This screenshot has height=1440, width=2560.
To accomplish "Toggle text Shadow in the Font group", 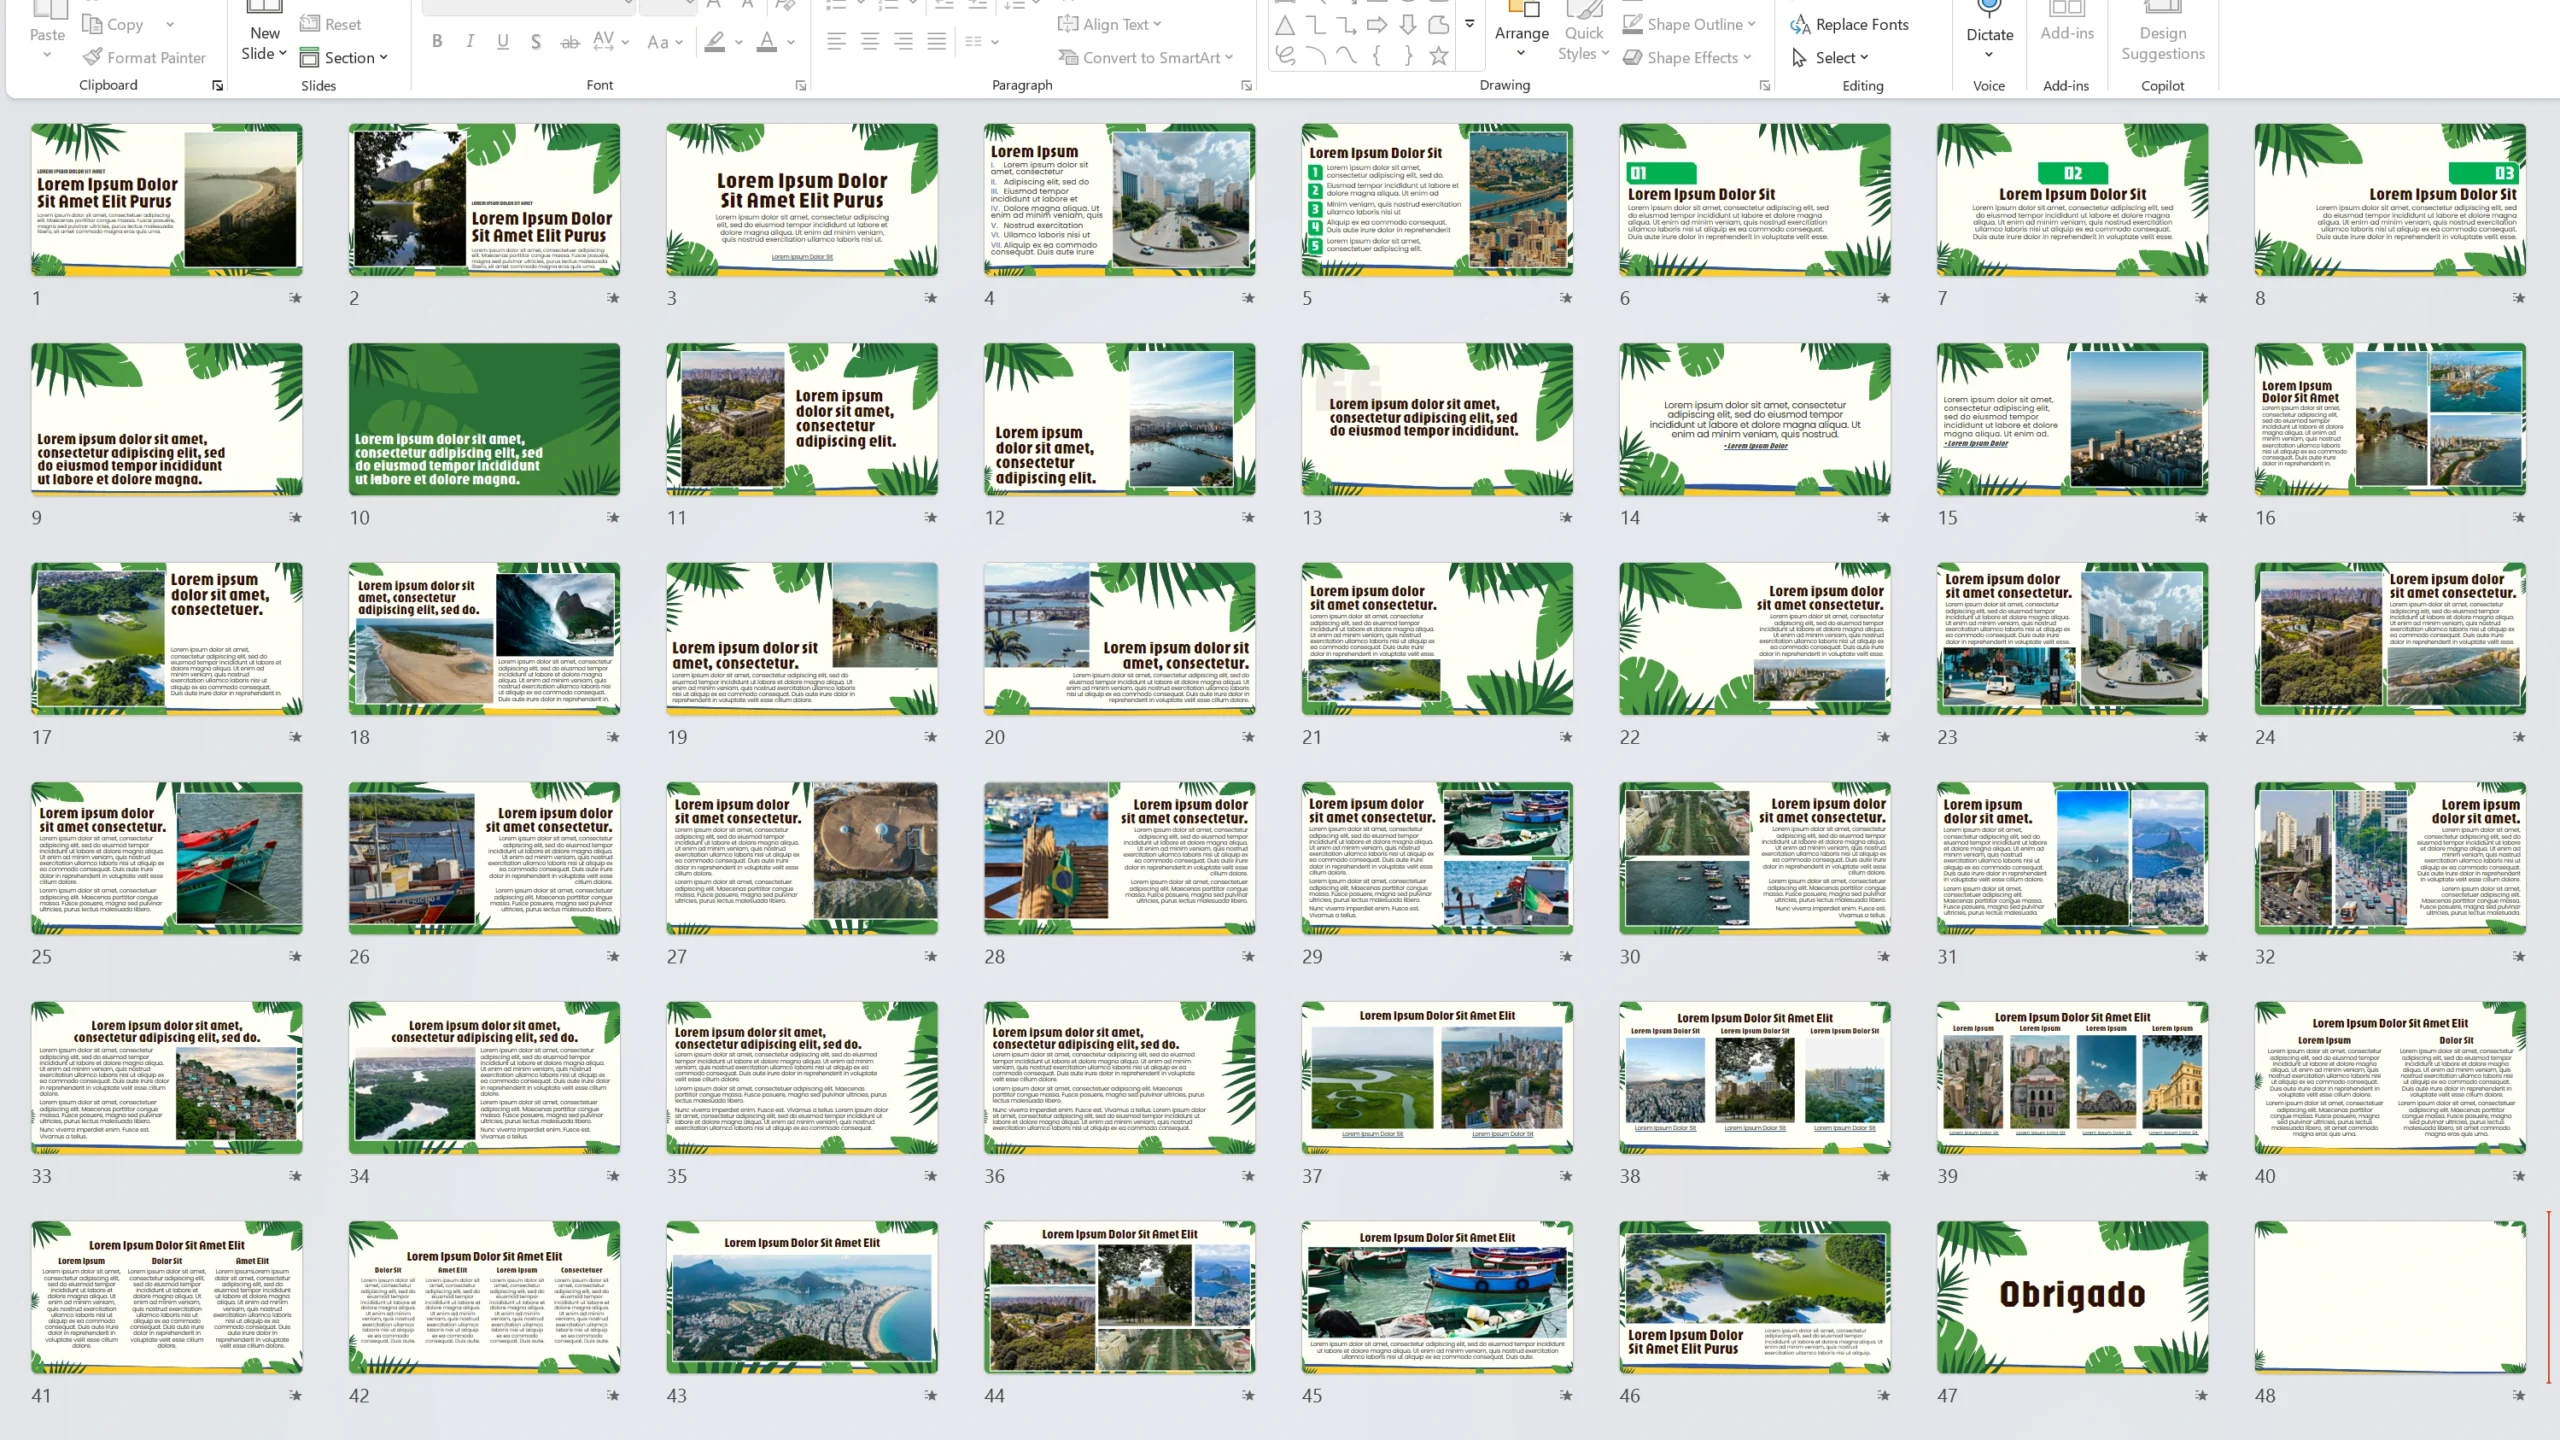I will tap(536, 42).
